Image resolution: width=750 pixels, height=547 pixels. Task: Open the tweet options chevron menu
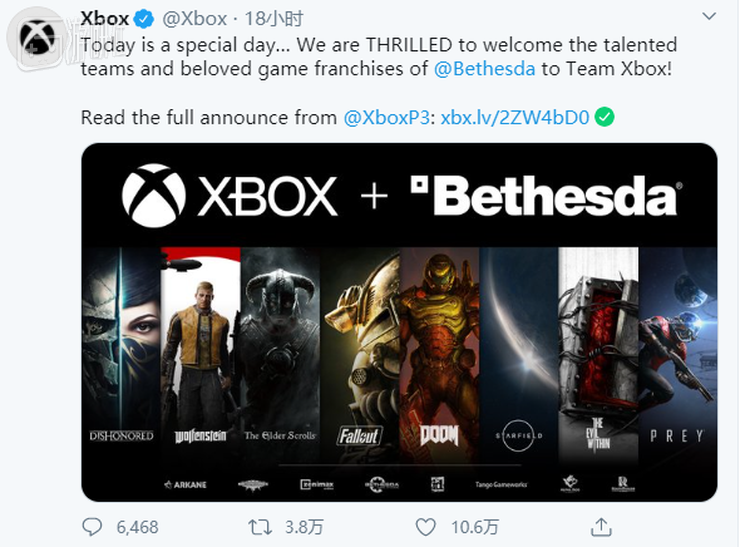tap(708, 18)
